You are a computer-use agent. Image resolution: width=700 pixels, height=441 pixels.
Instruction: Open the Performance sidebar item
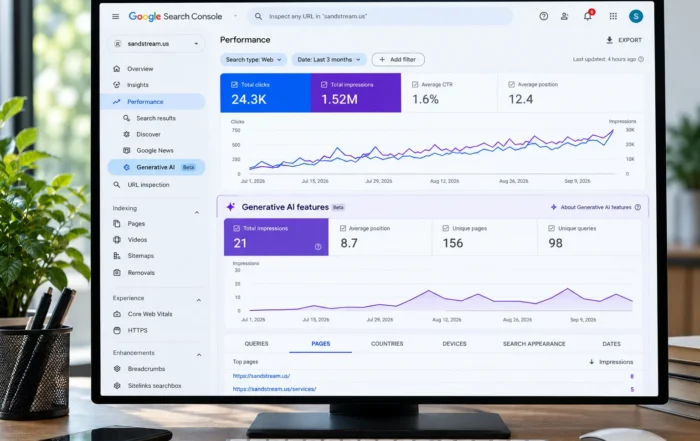point(153,102)
